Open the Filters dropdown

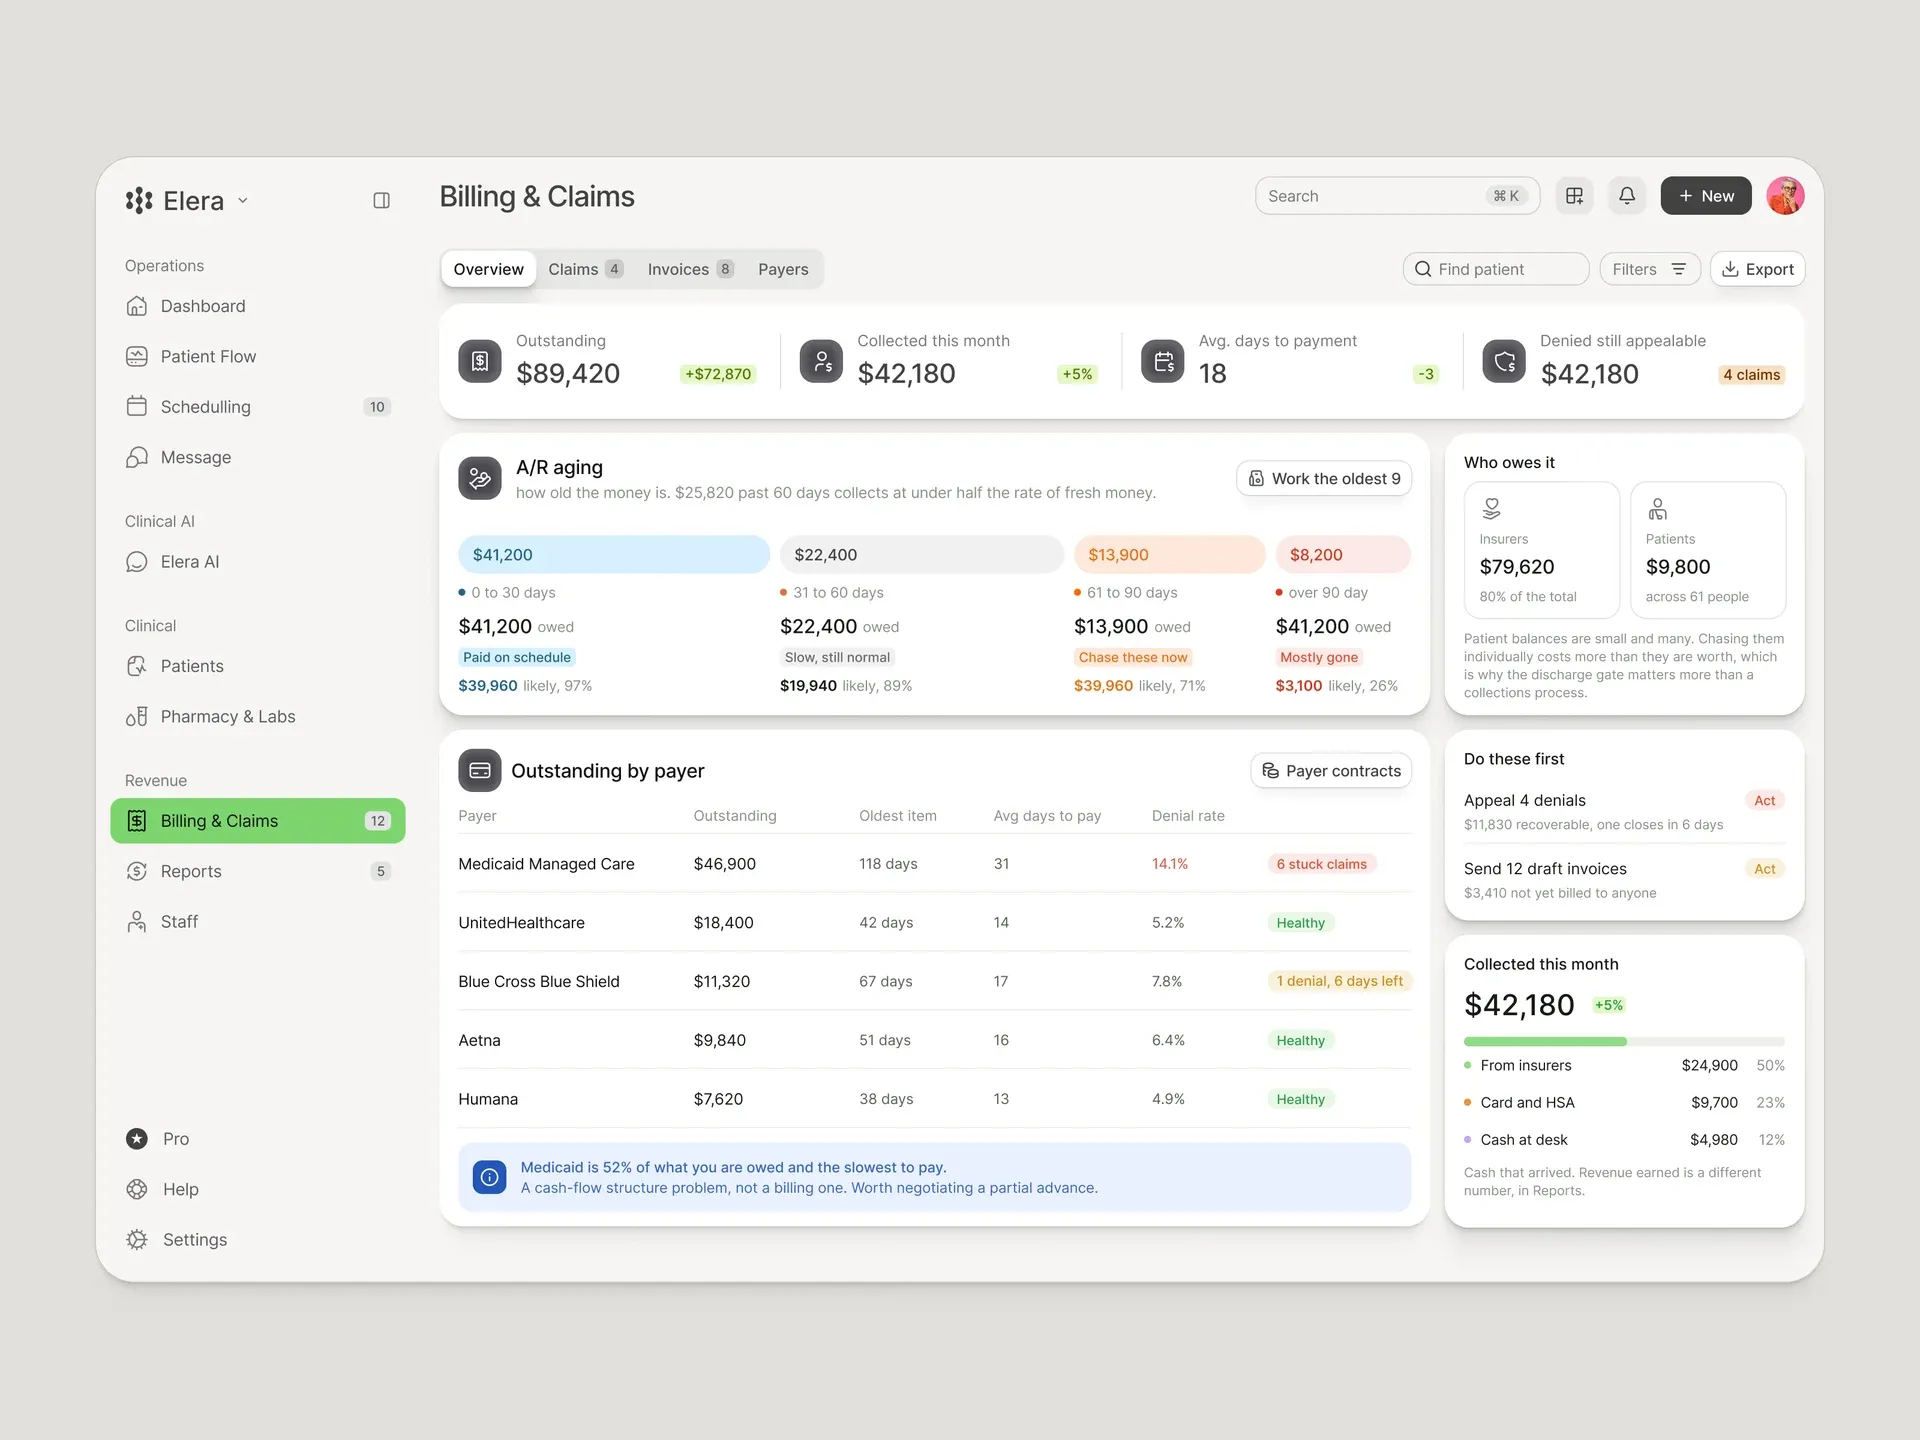point(1650,269)
